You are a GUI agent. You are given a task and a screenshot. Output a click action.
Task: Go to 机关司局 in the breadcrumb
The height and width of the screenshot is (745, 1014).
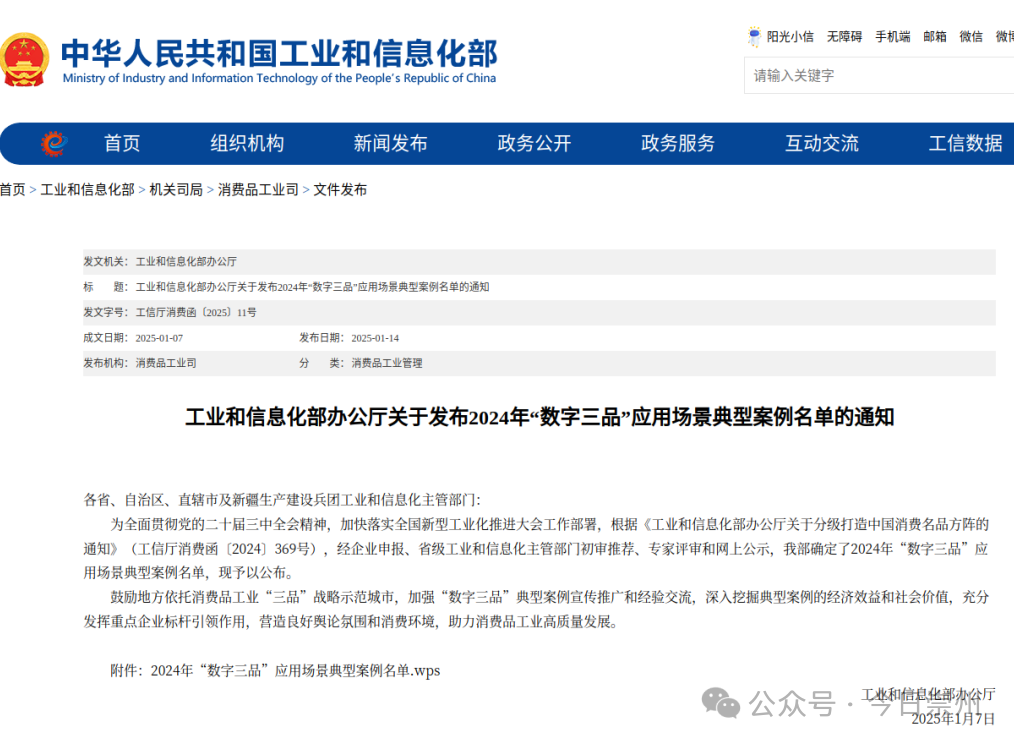click(x=176, y=189)
